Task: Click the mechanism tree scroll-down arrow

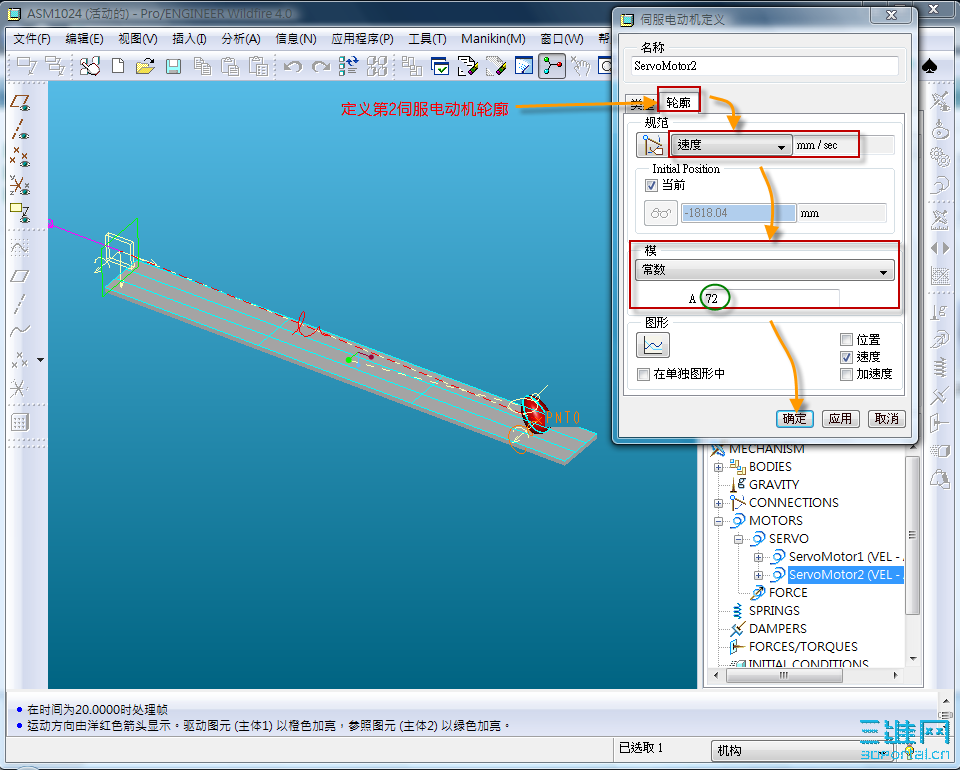Action: (x=912, y=659)
